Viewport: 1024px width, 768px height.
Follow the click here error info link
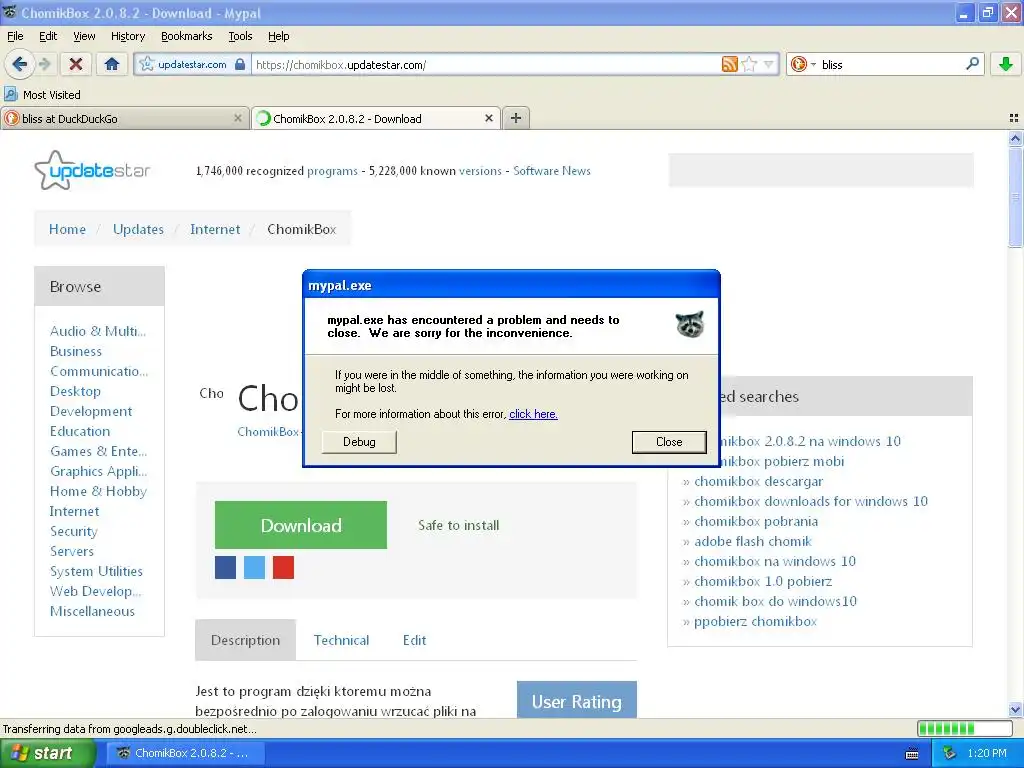pyautogui.click(x=533, y=414)
